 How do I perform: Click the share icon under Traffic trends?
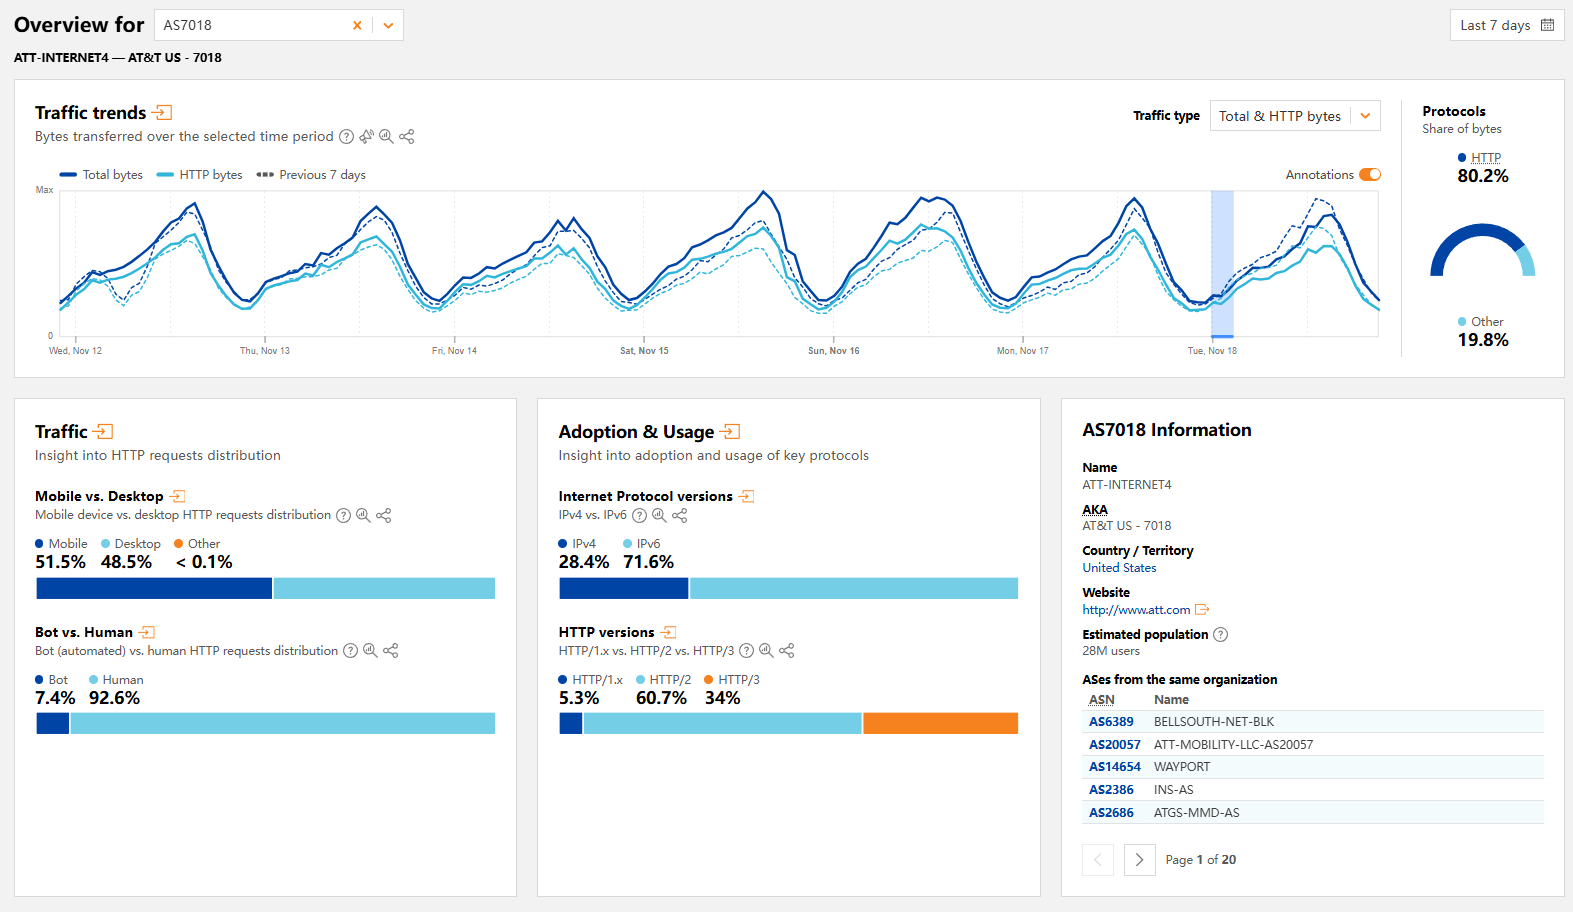pos(406,137)
